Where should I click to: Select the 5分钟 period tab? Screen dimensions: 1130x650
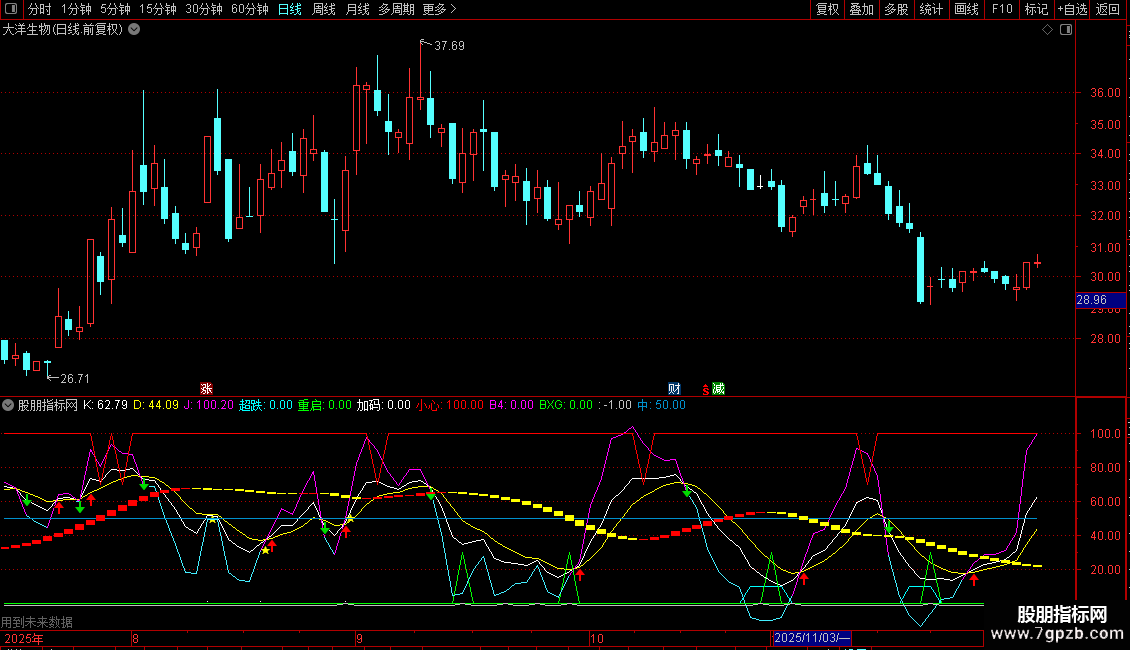(x=115, y=10)
